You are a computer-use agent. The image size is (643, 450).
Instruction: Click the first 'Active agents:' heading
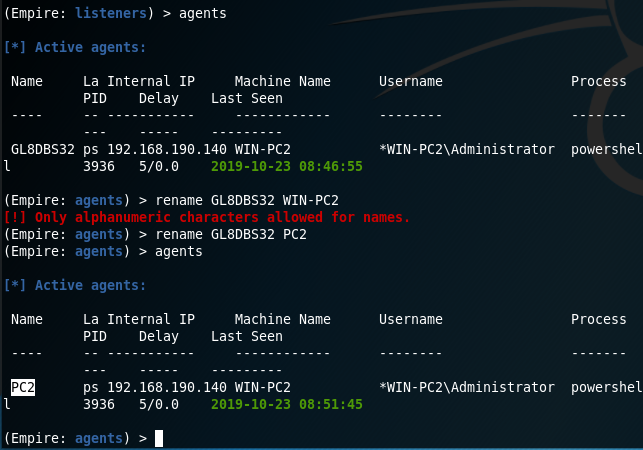(x=75, y=47)
